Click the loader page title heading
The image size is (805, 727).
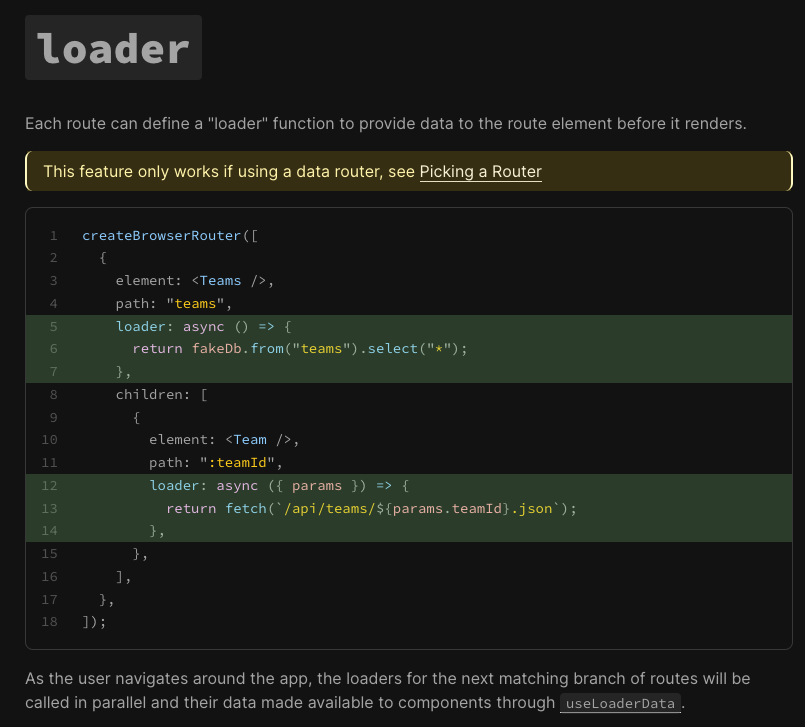(x=112, y=46)
